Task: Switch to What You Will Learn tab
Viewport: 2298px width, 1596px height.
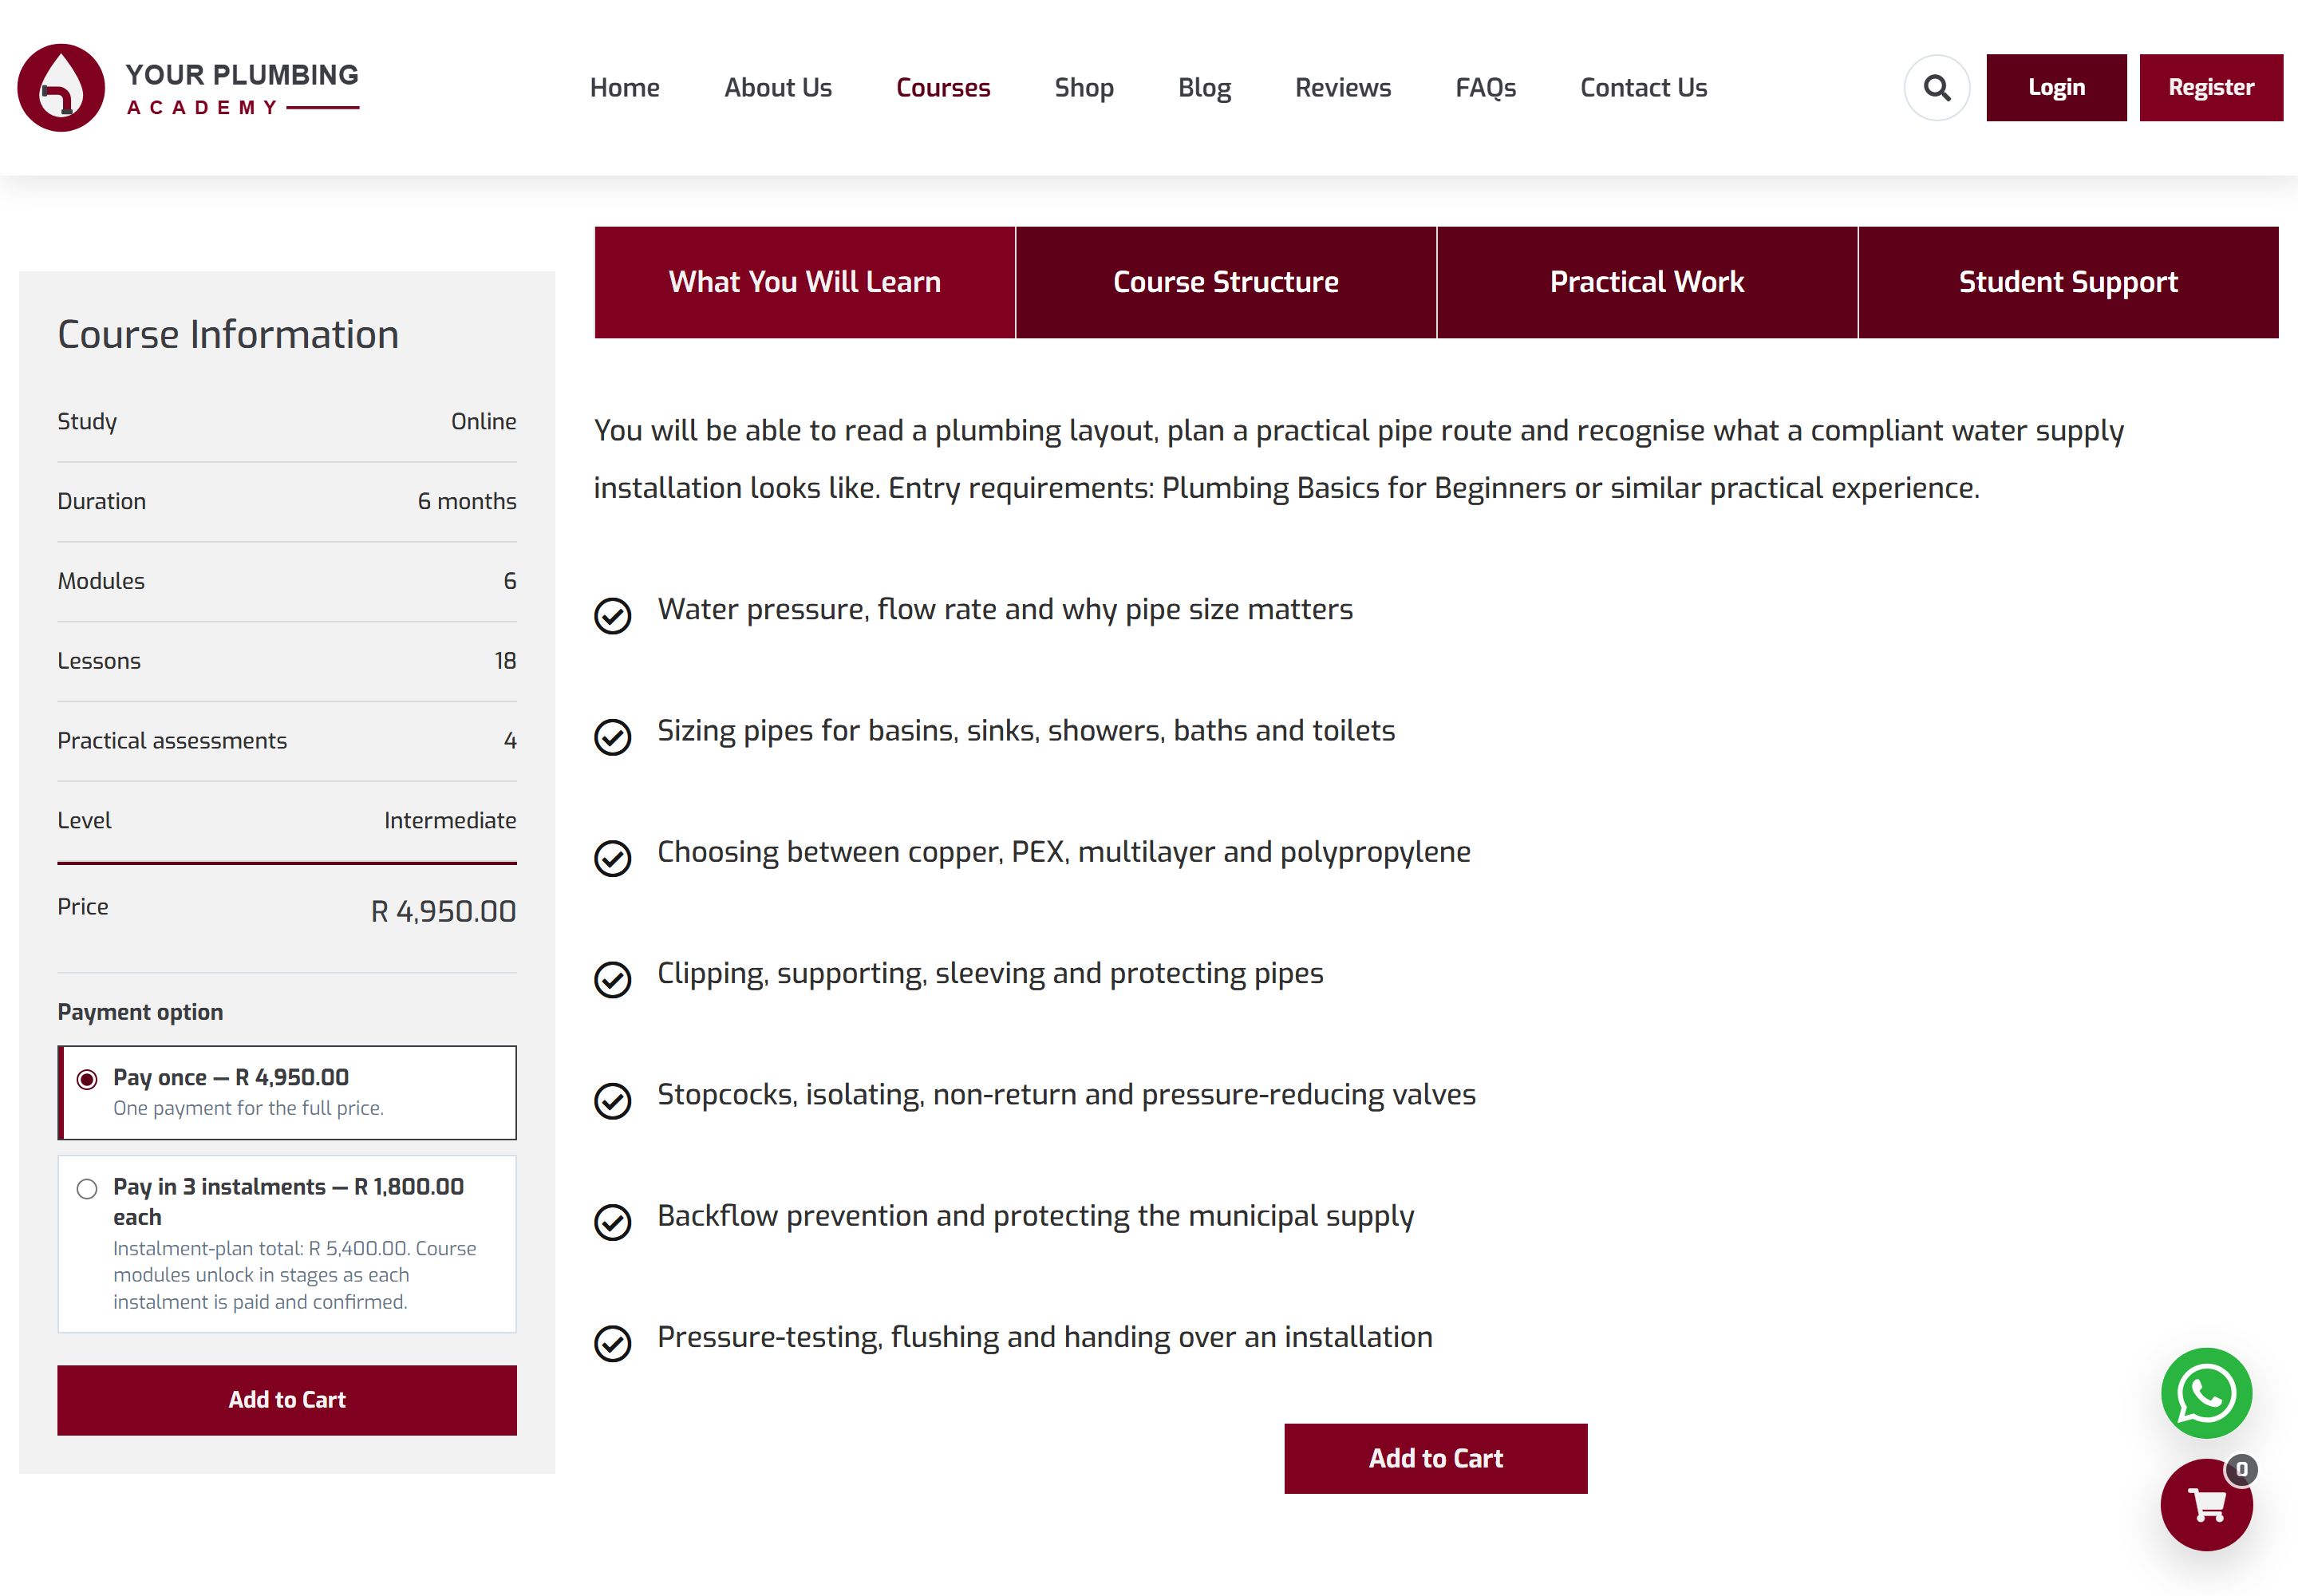Action: 804,282
